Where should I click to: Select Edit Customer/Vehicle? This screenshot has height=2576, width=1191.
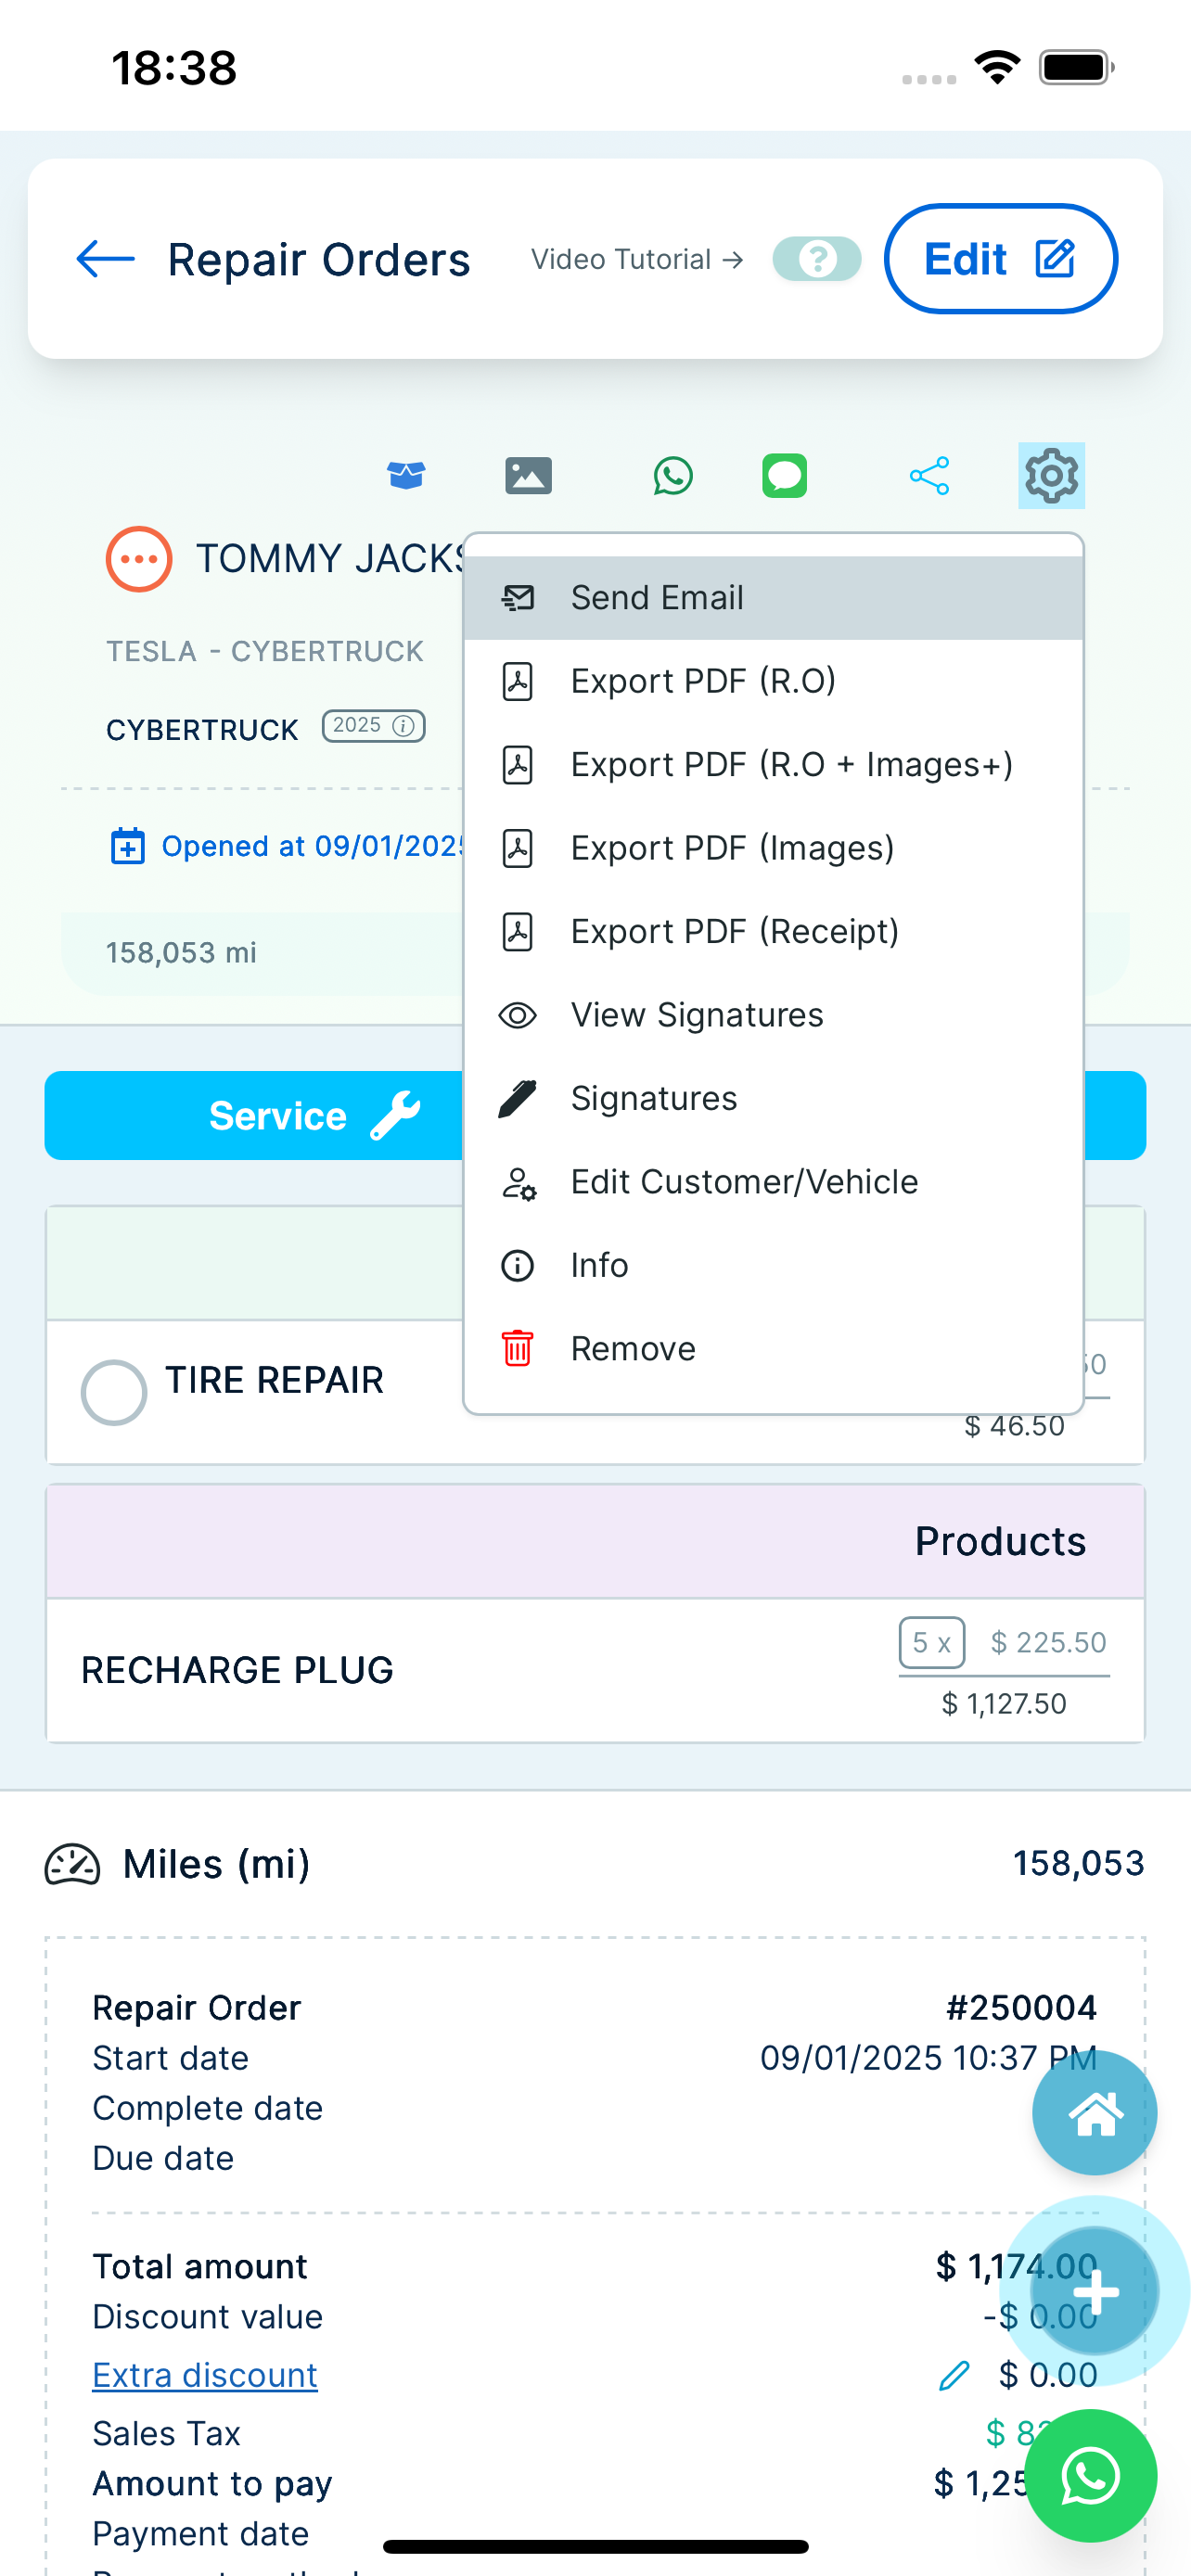[x=774, y=1182]
